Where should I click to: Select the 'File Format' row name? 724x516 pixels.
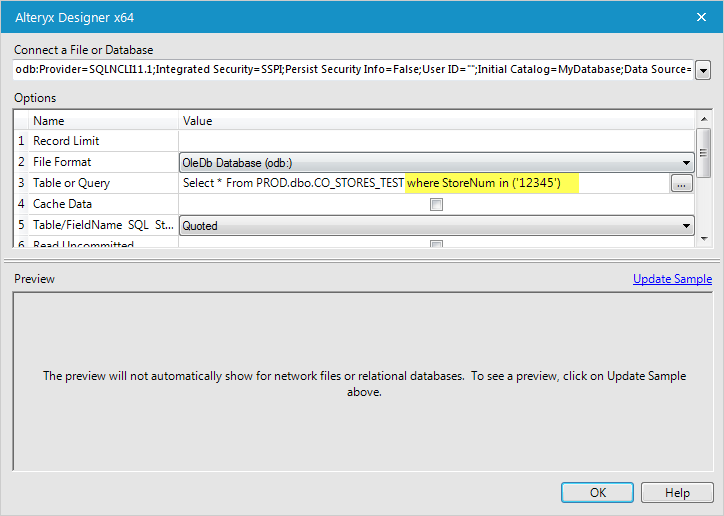62,162
